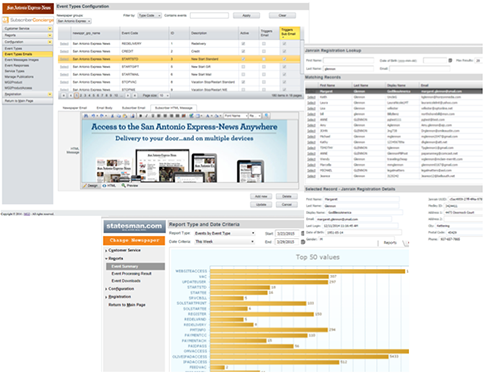Open Manage Publications in the sidebar
The width and height of the screenshot is (500, 374).
[x=19, y=77]
